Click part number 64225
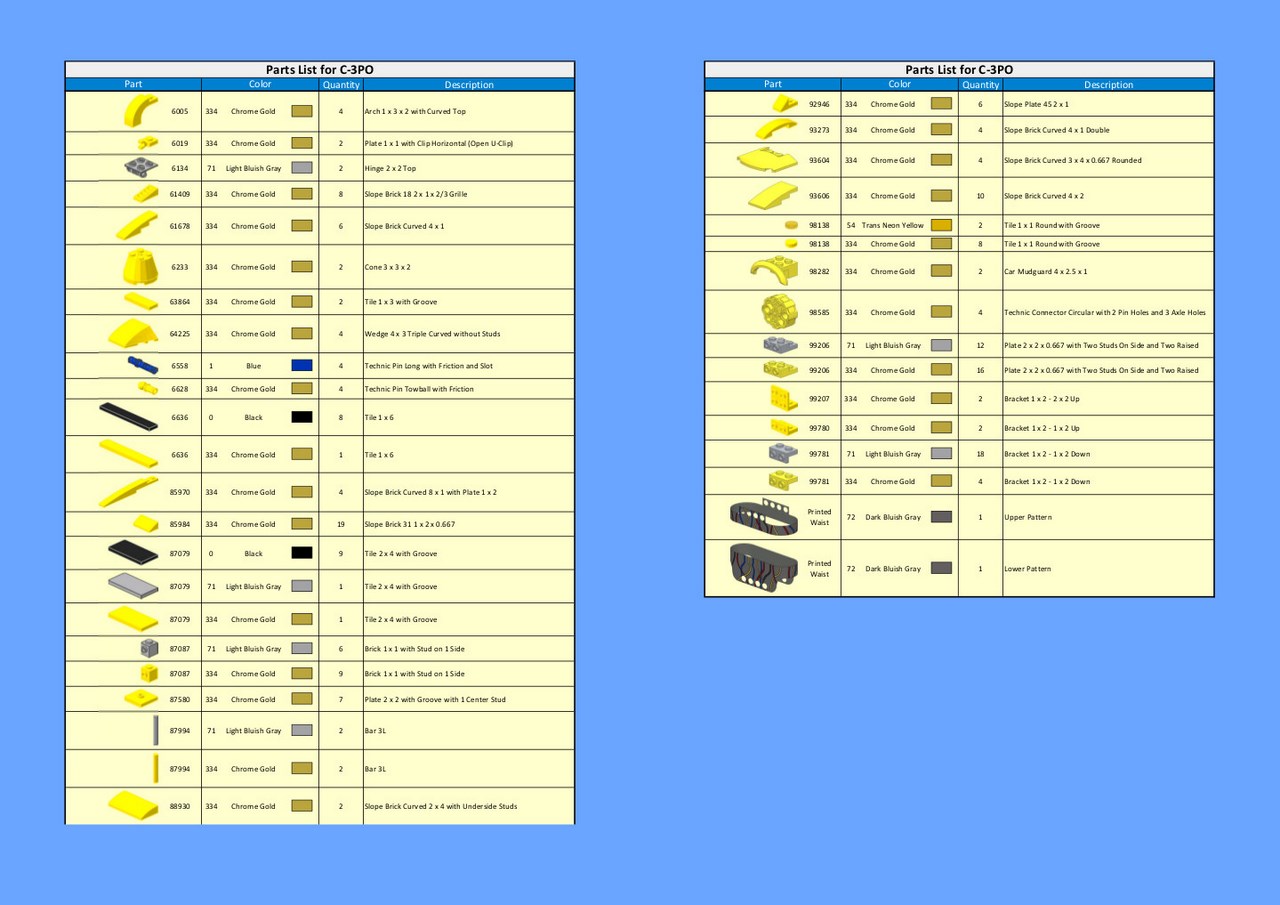Viewport: 1280px width, 905px height. (x=180, y=334)
